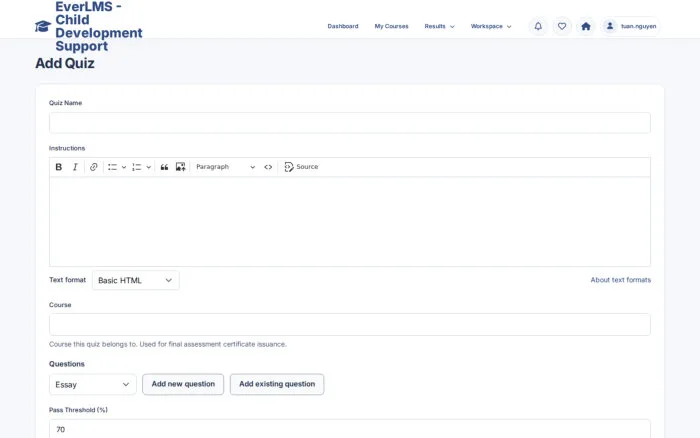Focus the Quiz Name field
The height and width of the screenshot is (438, 700).
pyautogui.click(x=350, y=123)
